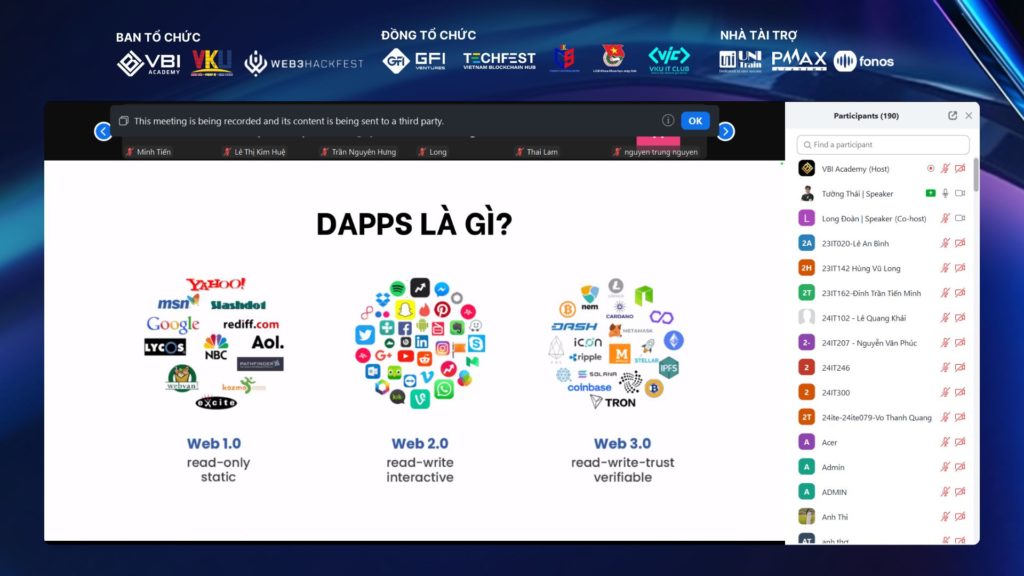
Task: Select participant 24IT246 name
Action: click(x=835, y=368)
